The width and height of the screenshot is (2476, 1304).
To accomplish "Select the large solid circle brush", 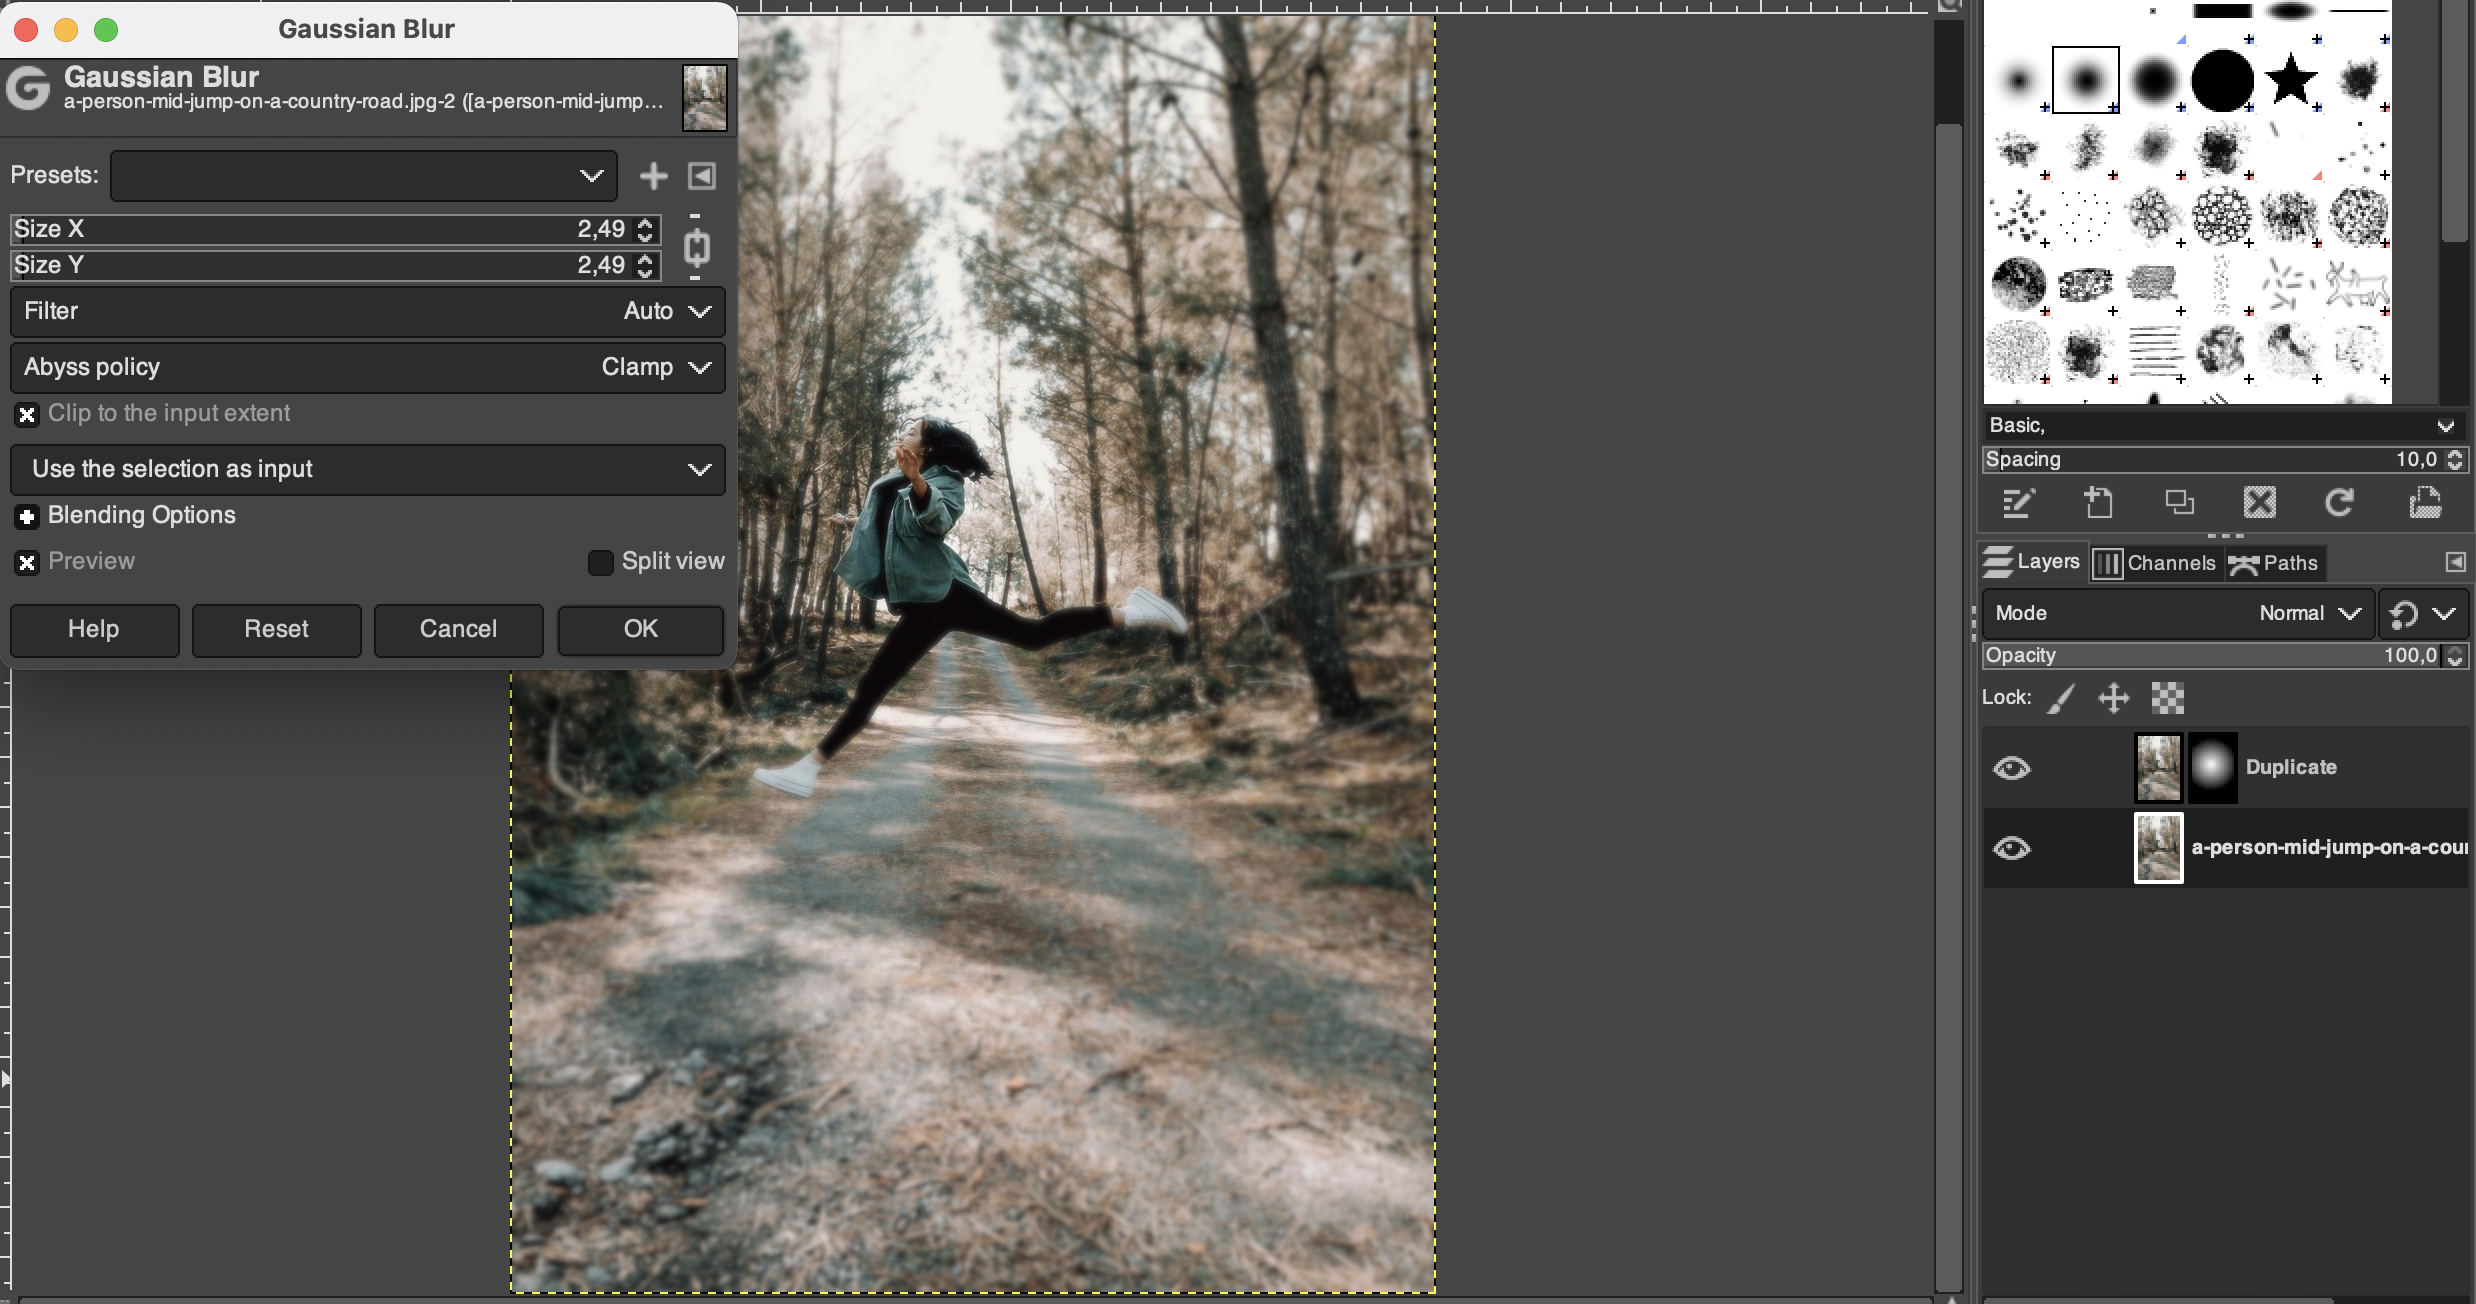I will point(2220,79).
